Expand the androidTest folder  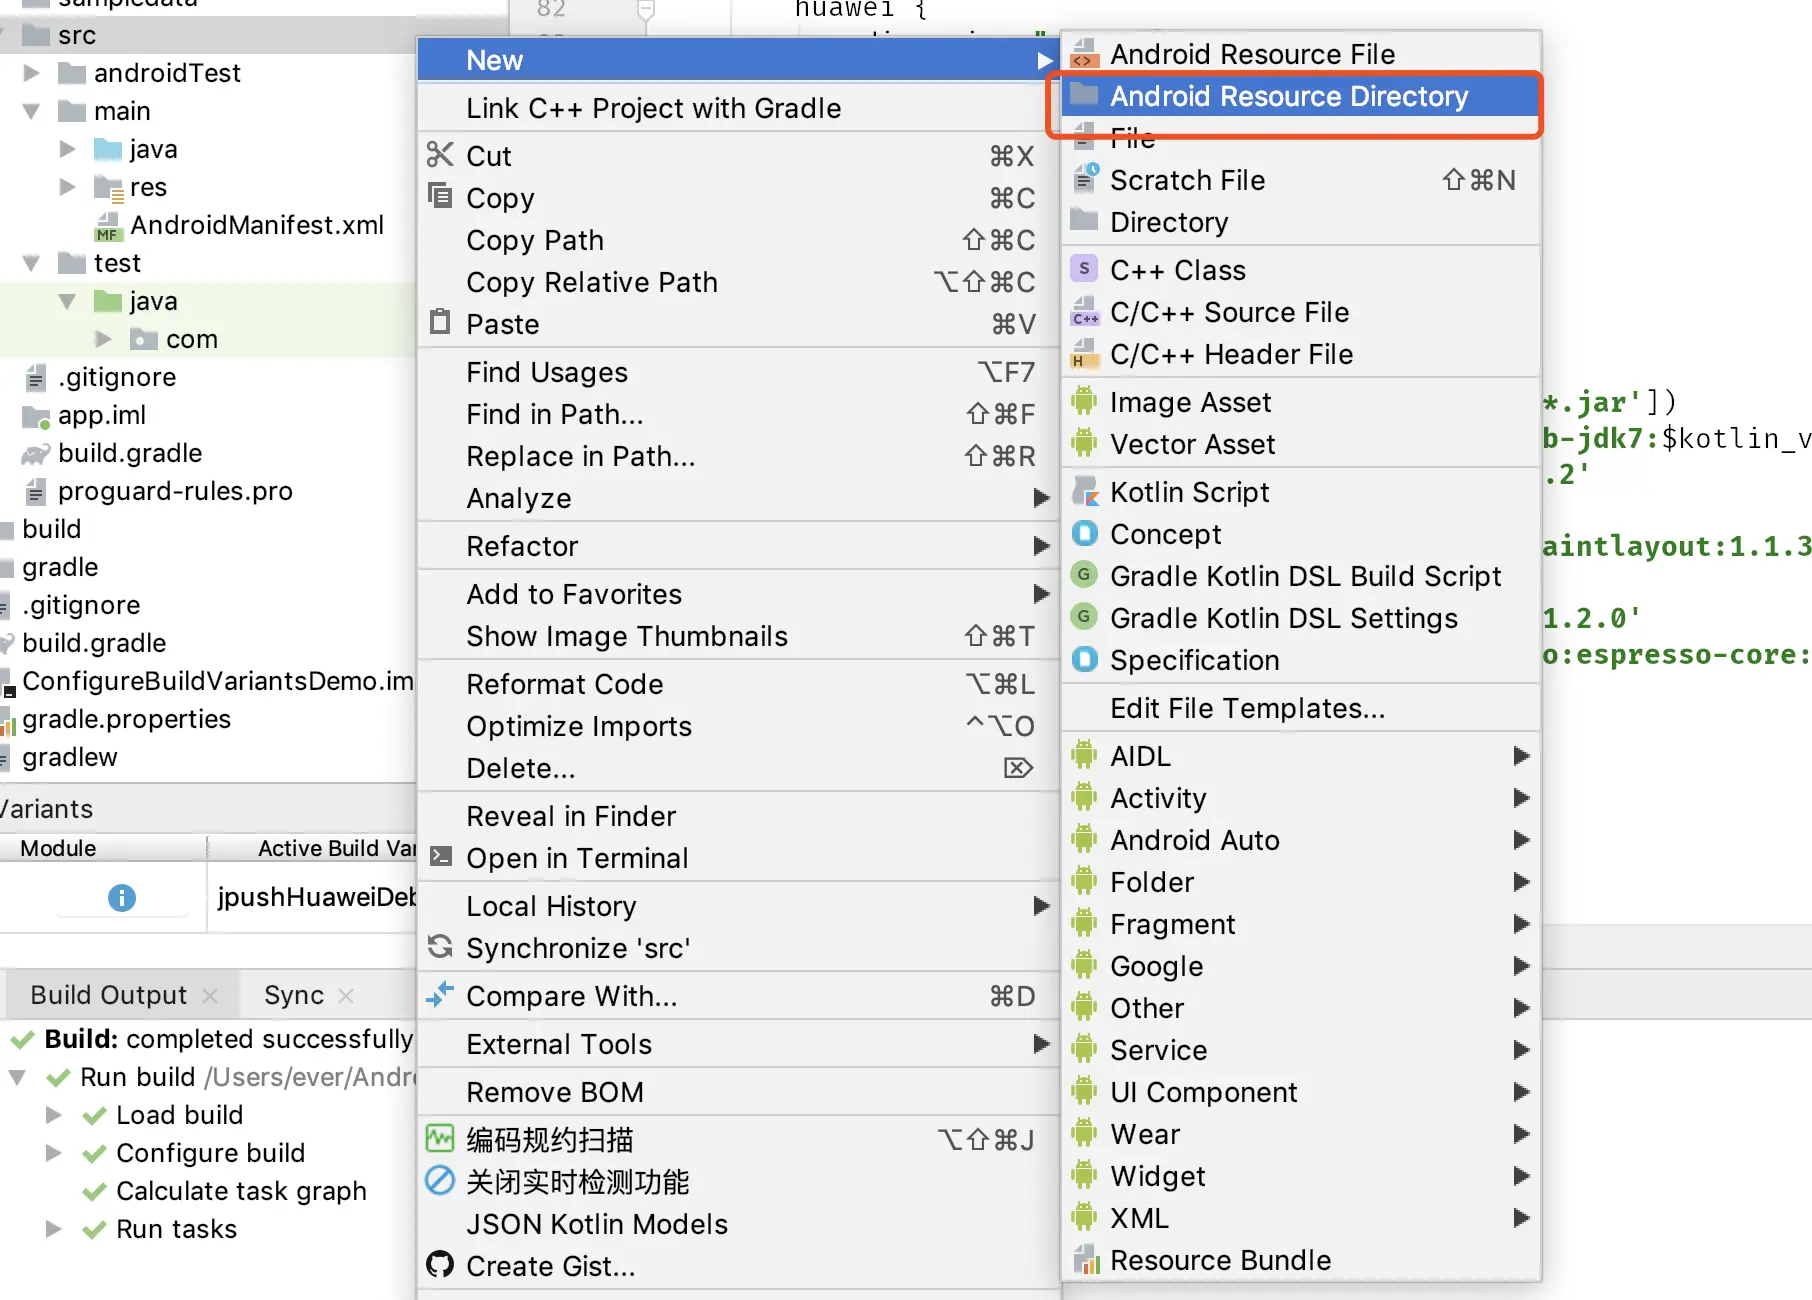click(x=32, y=73)
